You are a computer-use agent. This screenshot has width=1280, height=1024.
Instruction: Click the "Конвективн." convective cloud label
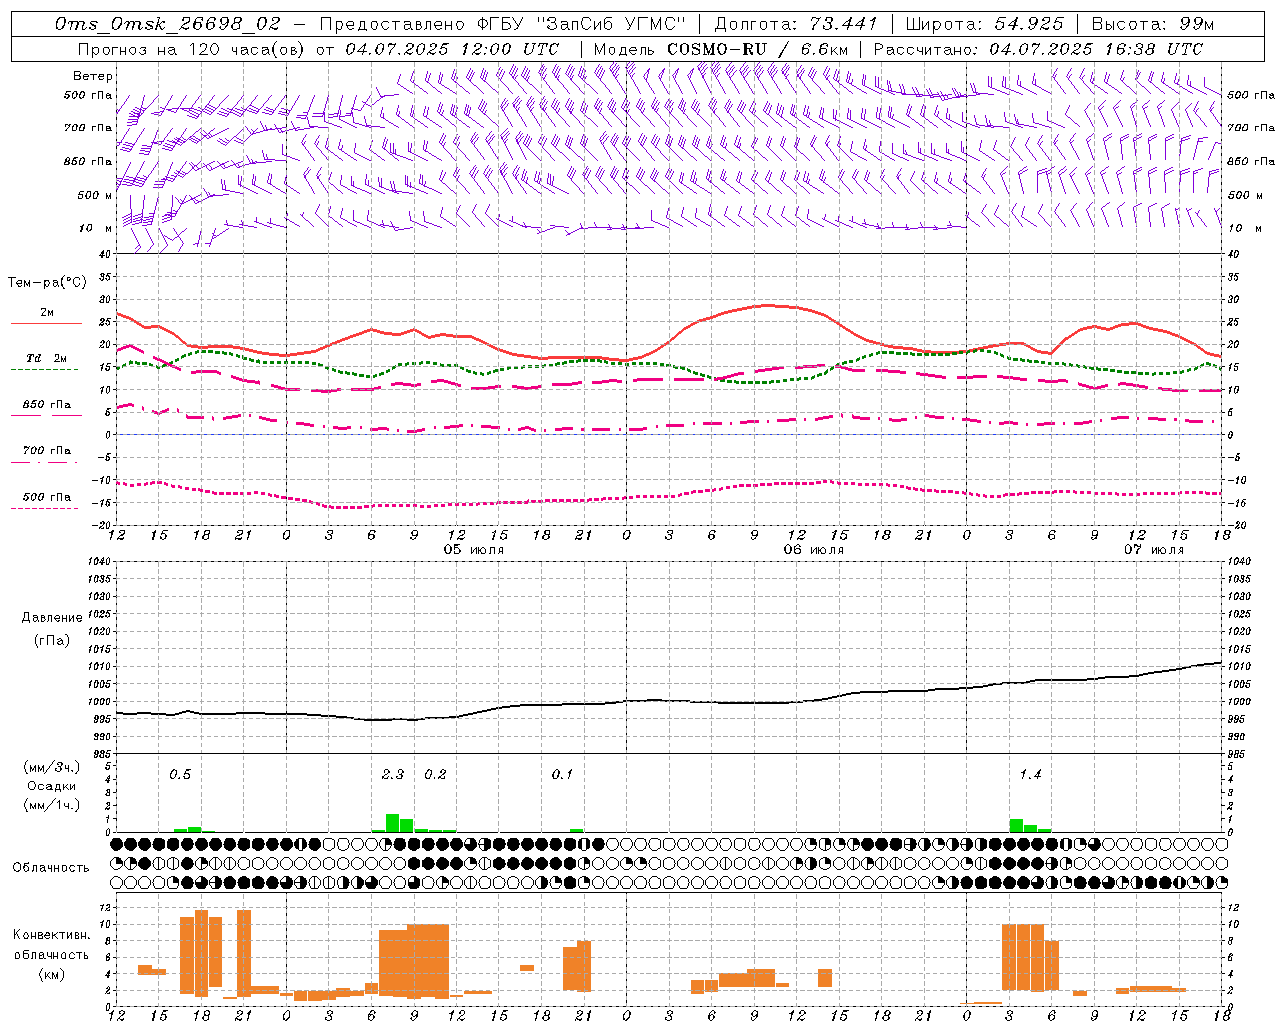[x=51, y=935]
